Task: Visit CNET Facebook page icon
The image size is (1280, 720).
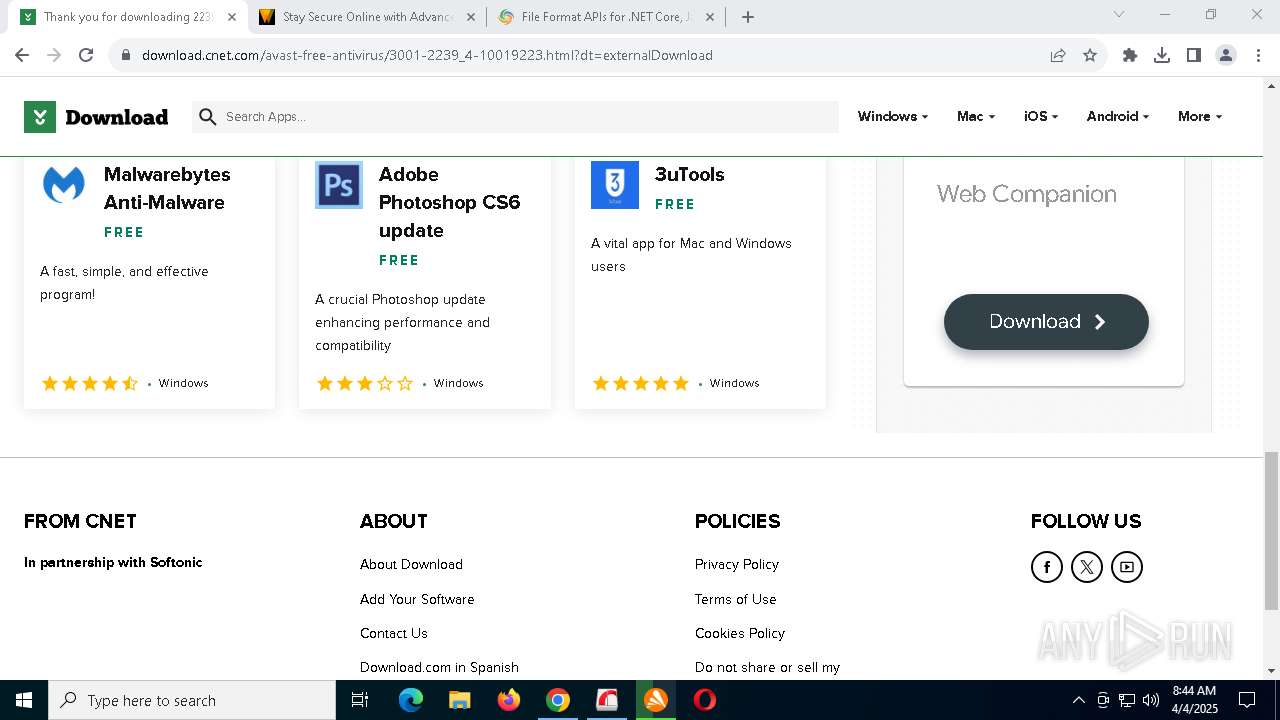Action: click(x=1047, y=567)
